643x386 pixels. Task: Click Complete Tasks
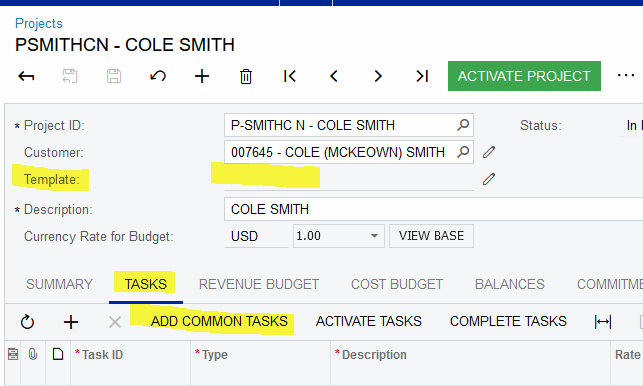[508, 321]
